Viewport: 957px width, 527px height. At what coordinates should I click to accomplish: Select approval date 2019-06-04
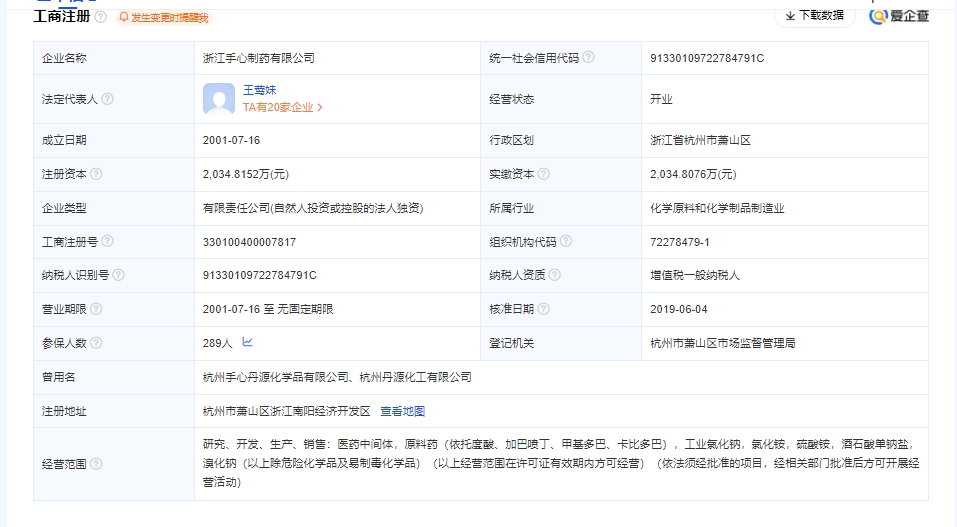[x=679, y=310]
